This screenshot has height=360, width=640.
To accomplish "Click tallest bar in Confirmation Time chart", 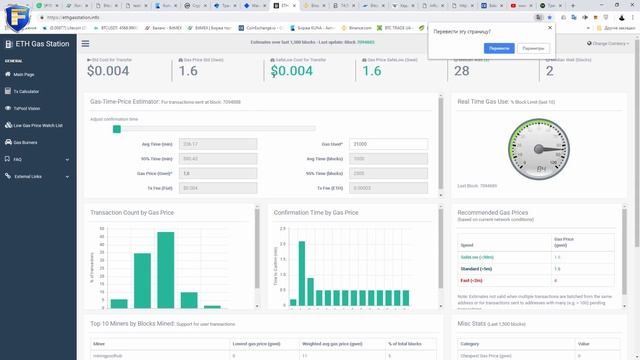I will [302, 273].
